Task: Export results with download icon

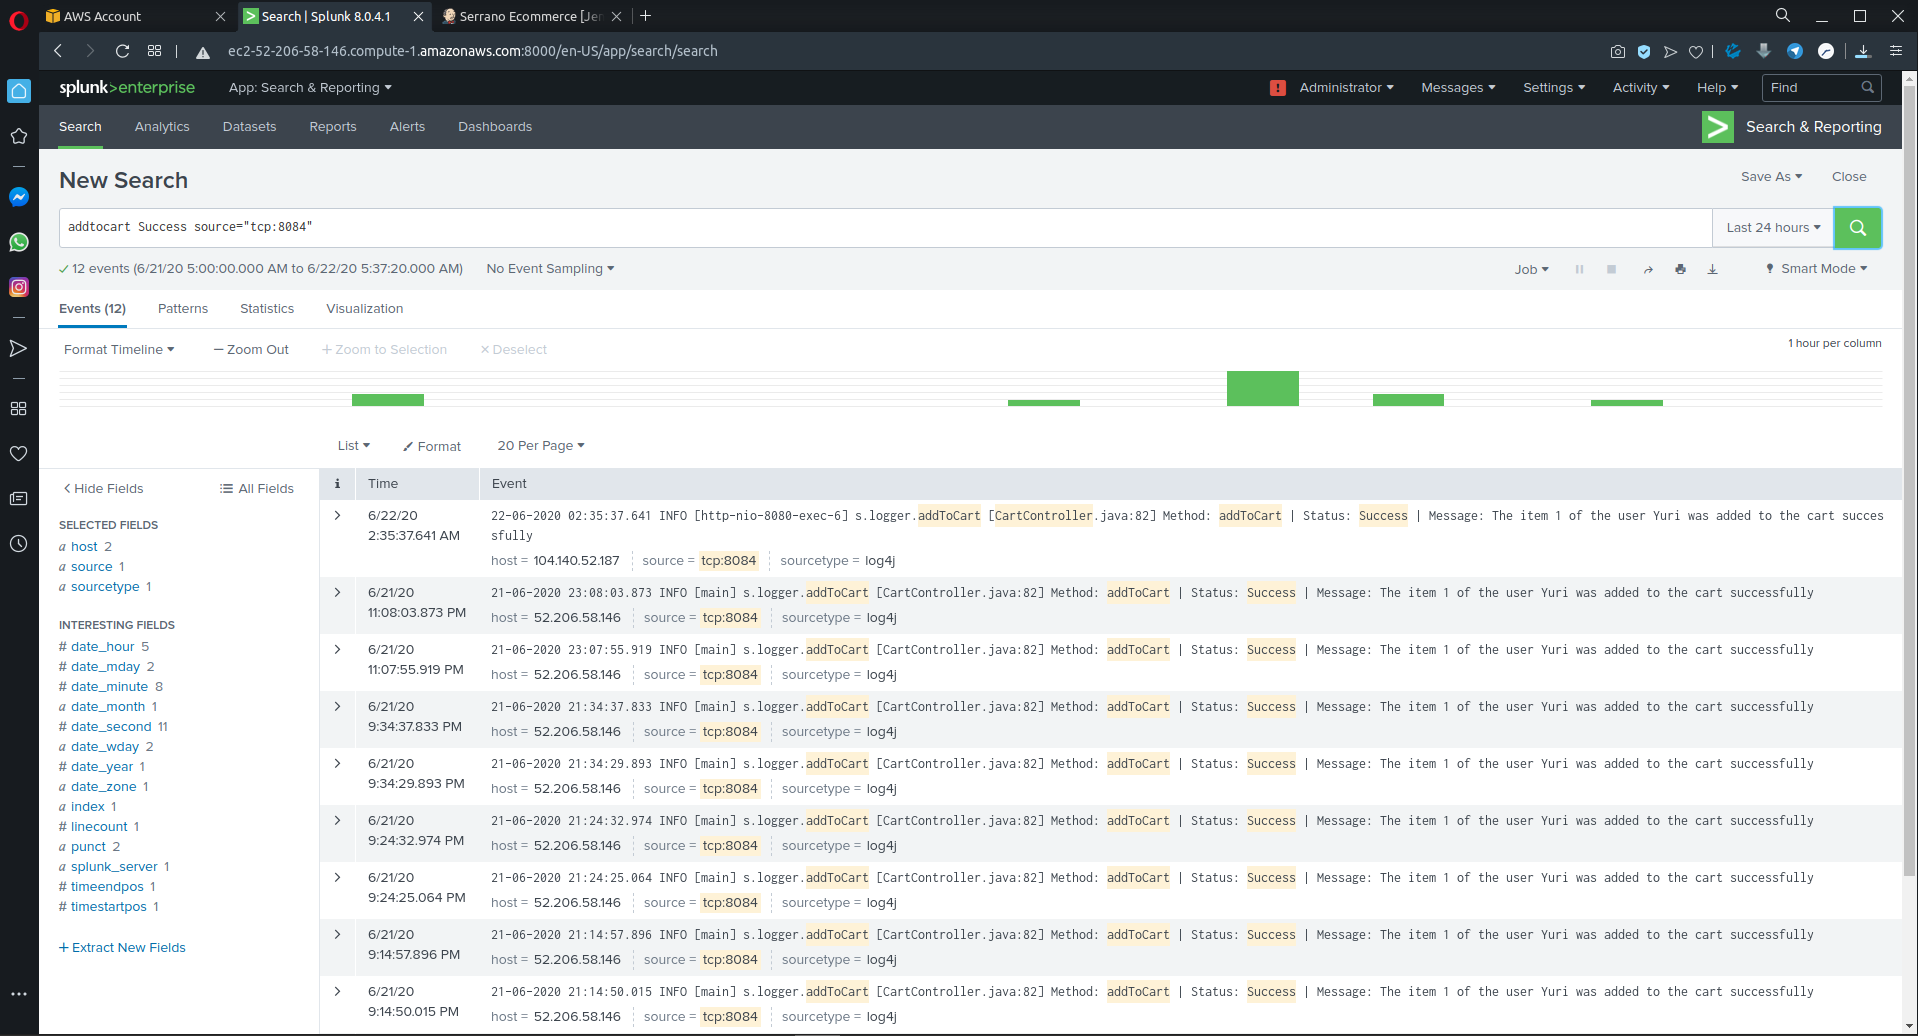Action: tap(1712, 269)
